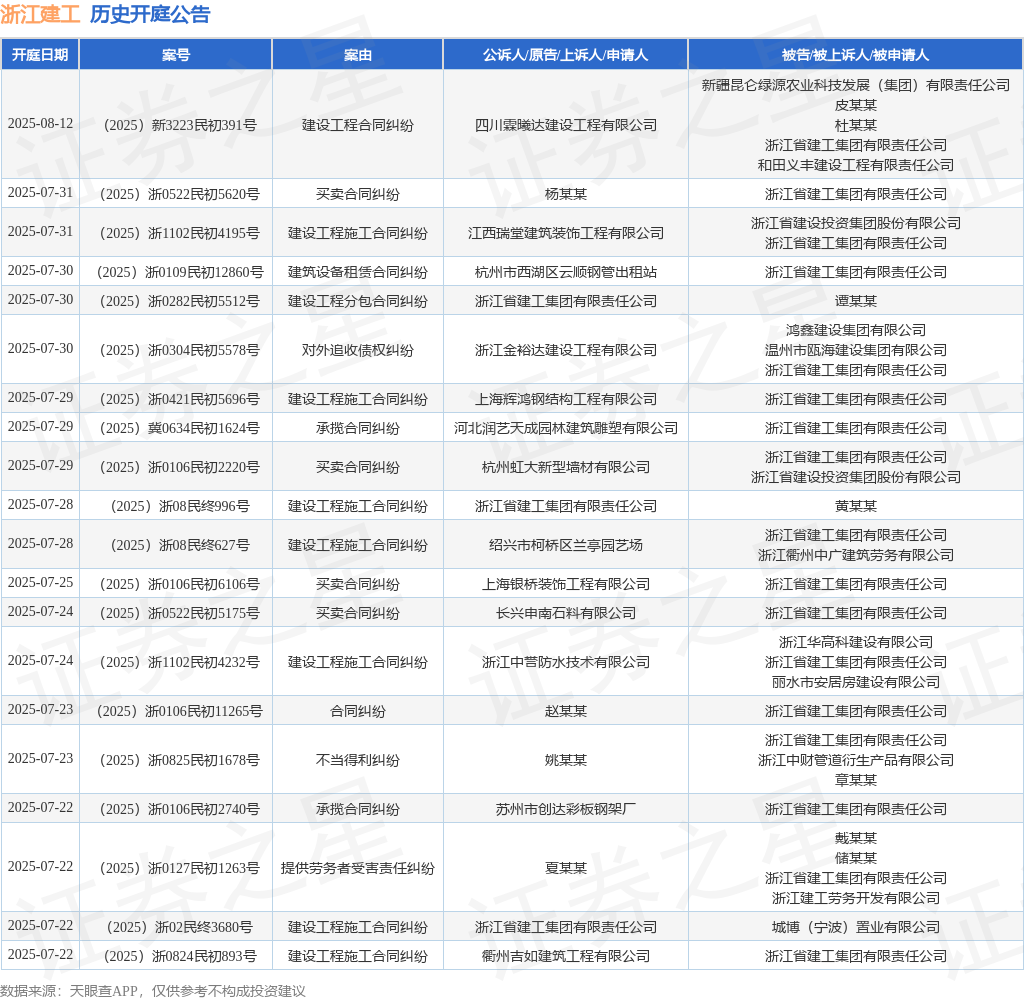Click plaintiff 衢州吉如建筑工程有限公司
This screenshot has width=1024, height=1000.
tap(566, 956)
